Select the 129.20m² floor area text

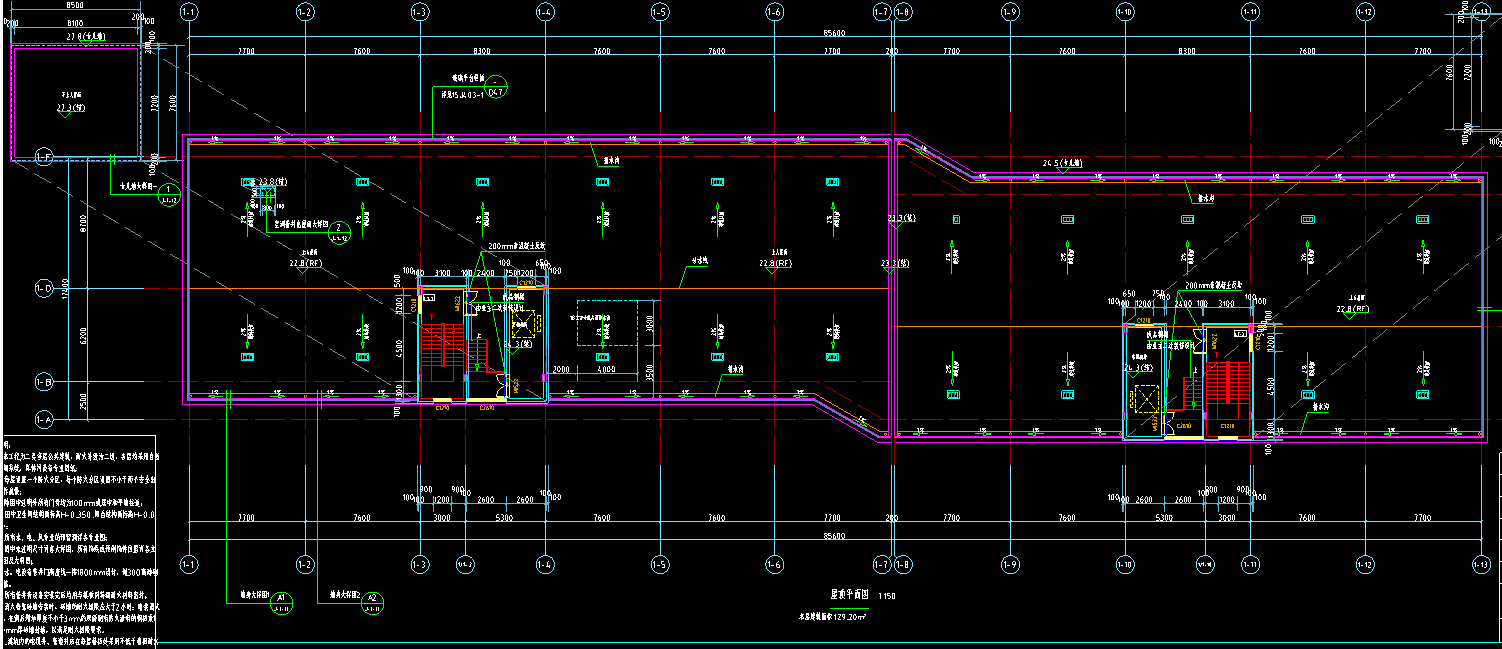click(832, 617)
